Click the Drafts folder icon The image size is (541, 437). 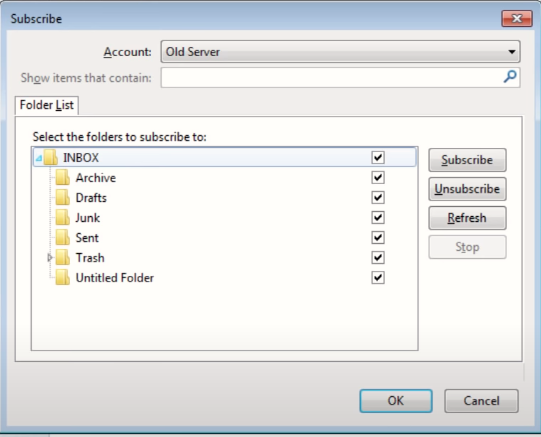coord(63,198)
